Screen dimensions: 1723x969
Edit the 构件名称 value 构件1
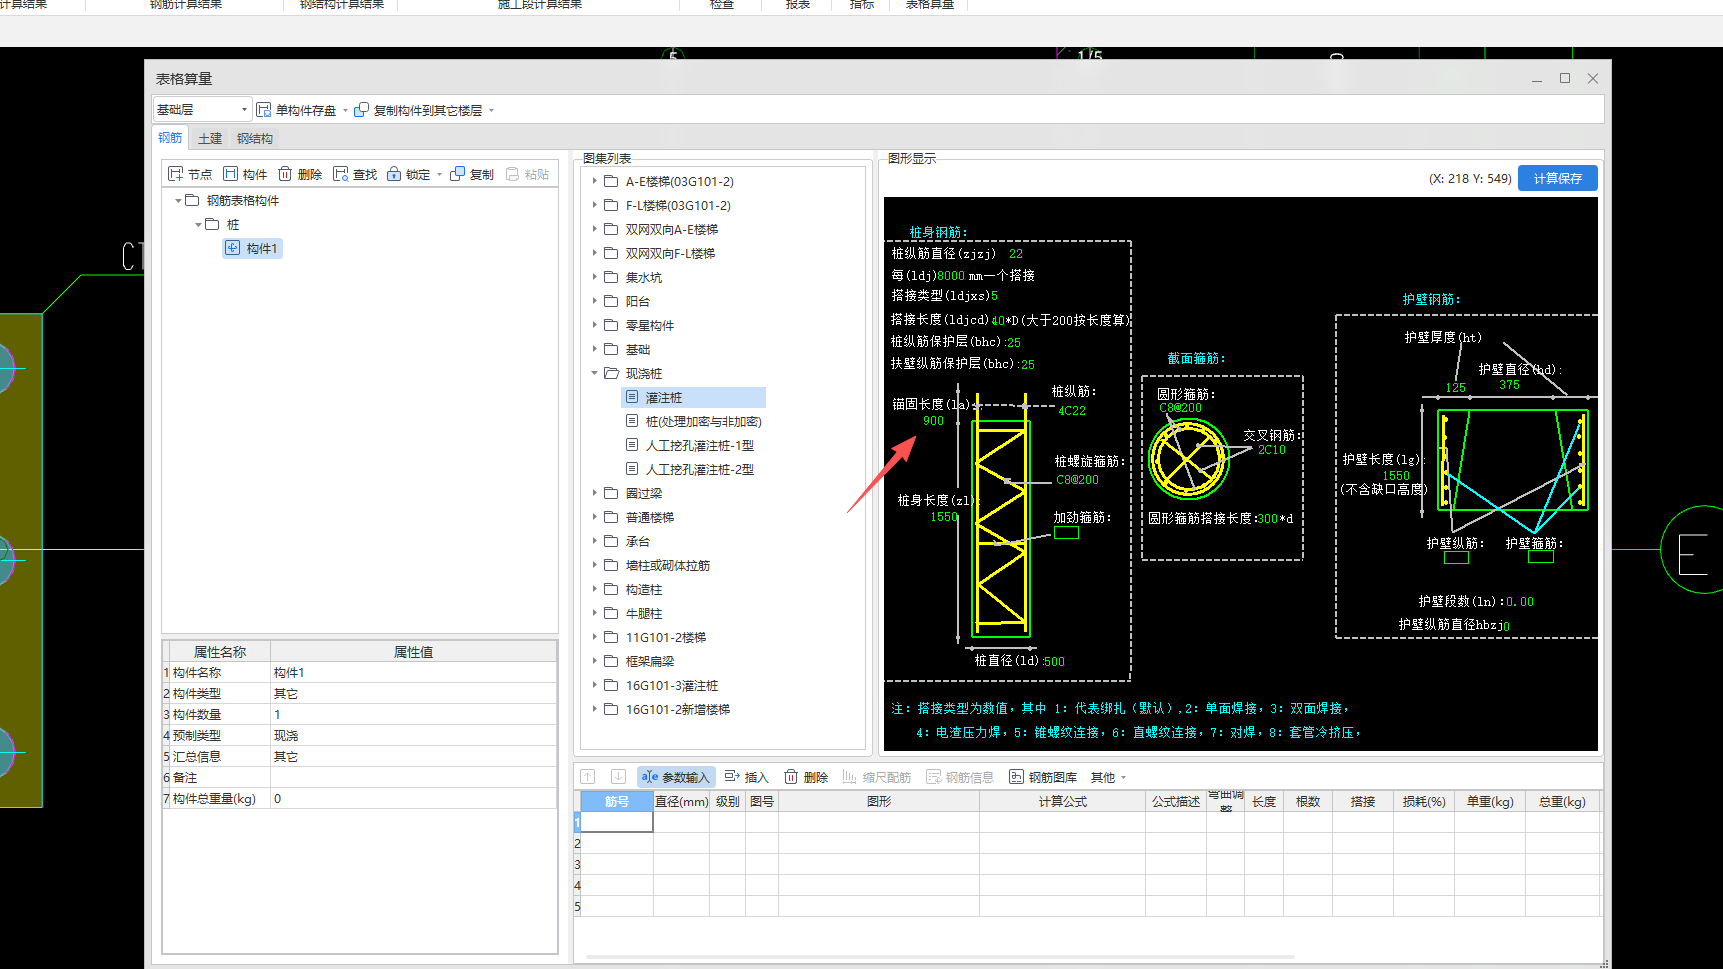413,673
